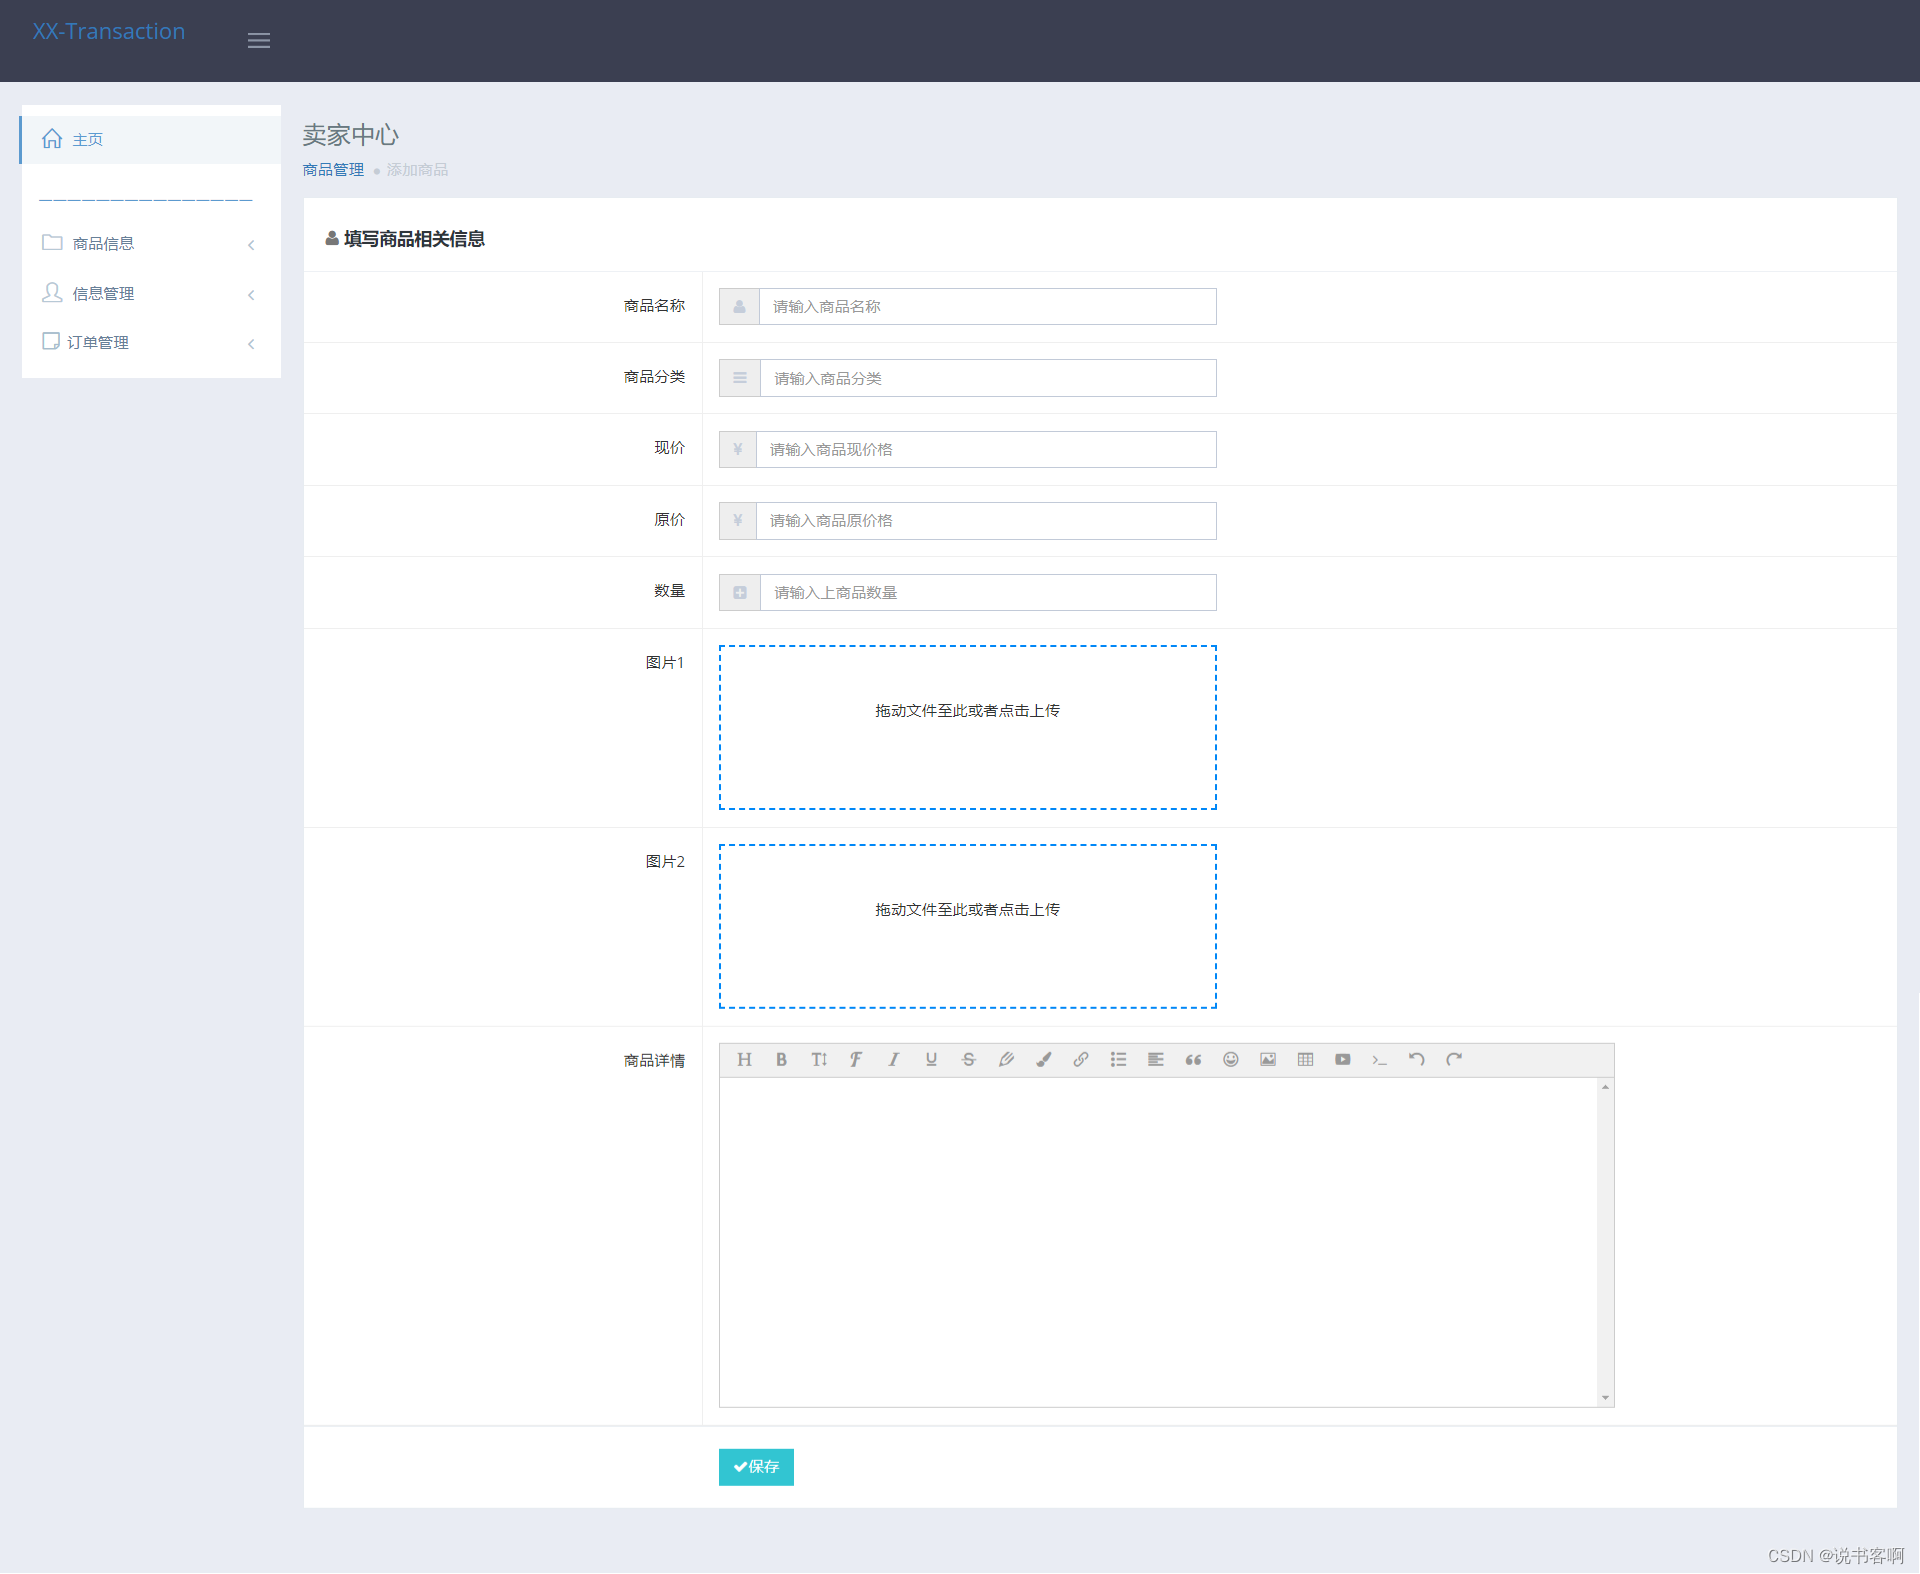Focus the 现价 price input field

986,450
